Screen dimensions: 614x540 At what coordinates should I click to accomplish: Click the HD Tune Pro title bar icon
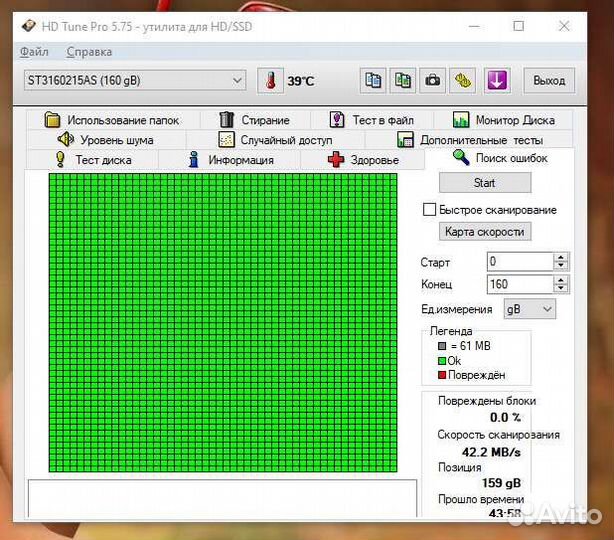(29, 26)
